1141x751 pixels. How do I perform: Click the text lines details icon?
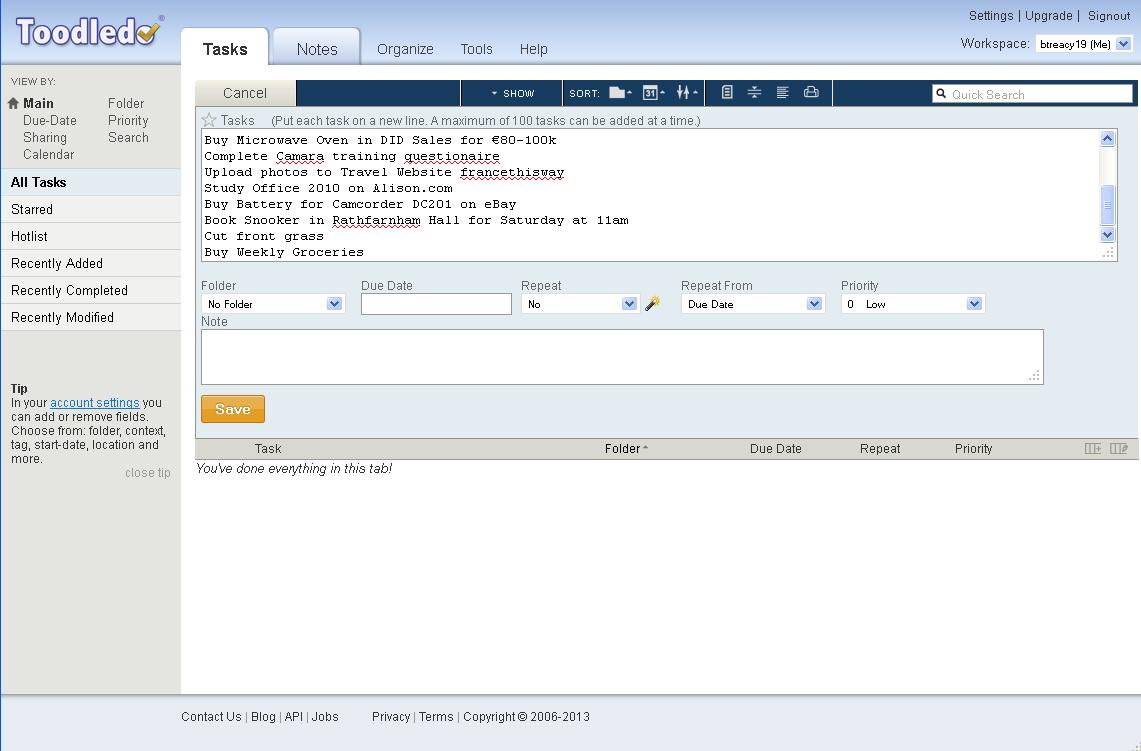(782, 92)
